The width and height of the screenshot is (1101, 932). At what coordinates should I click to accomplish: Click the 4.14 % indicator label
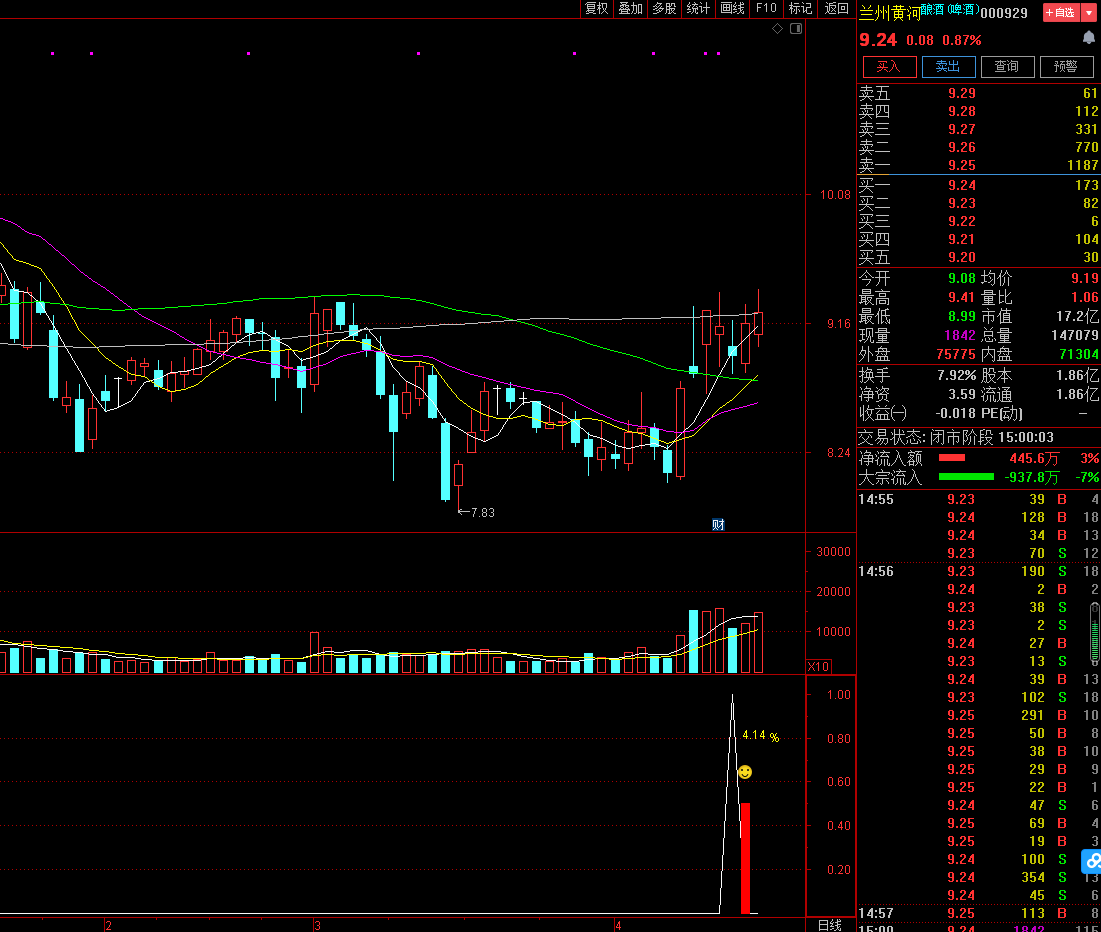(x=760, y=736)
